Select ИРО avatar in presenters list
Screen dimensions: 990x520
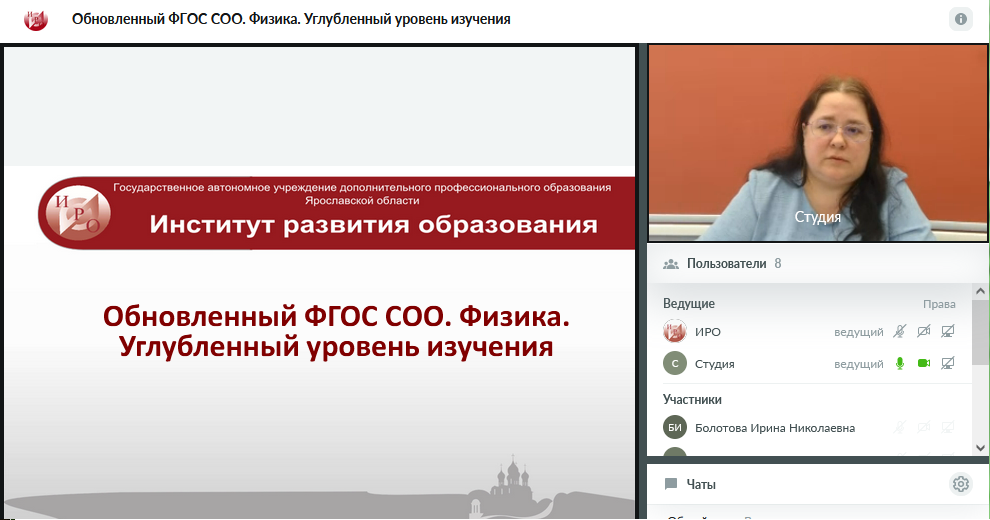[674, 331]
